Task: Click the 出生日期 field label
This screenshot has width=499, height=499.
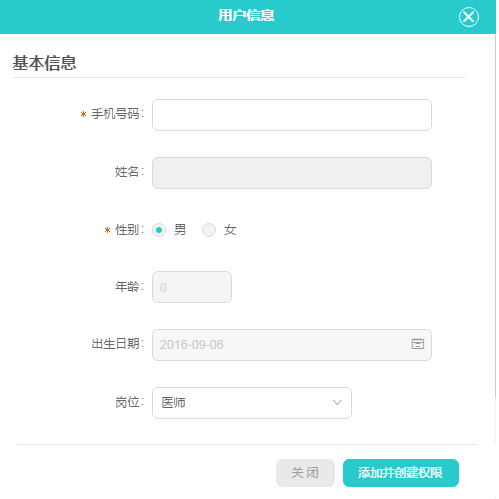Action: (117, 344)
